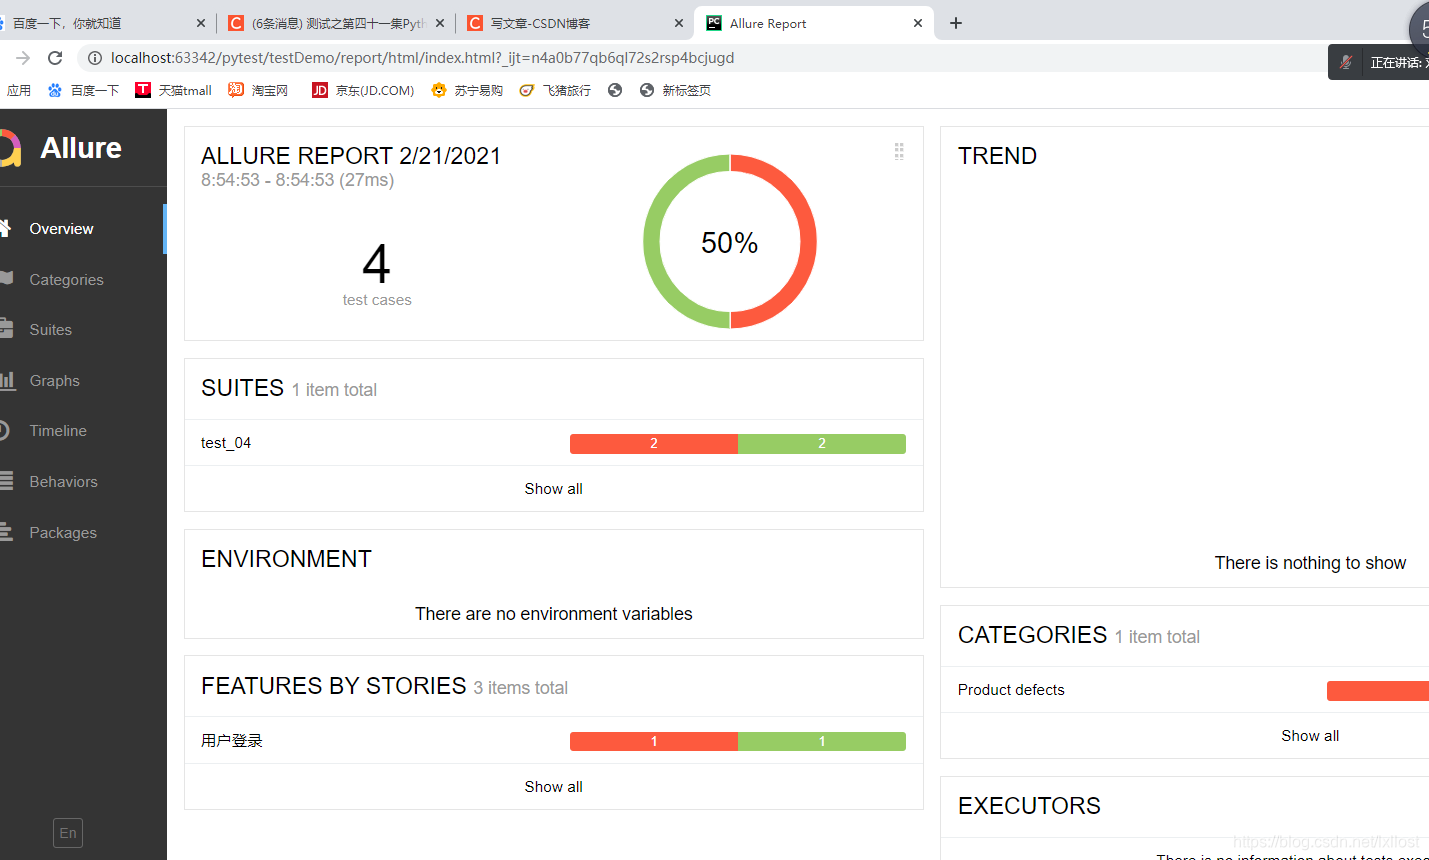Reload the page

tap(55, 58)
